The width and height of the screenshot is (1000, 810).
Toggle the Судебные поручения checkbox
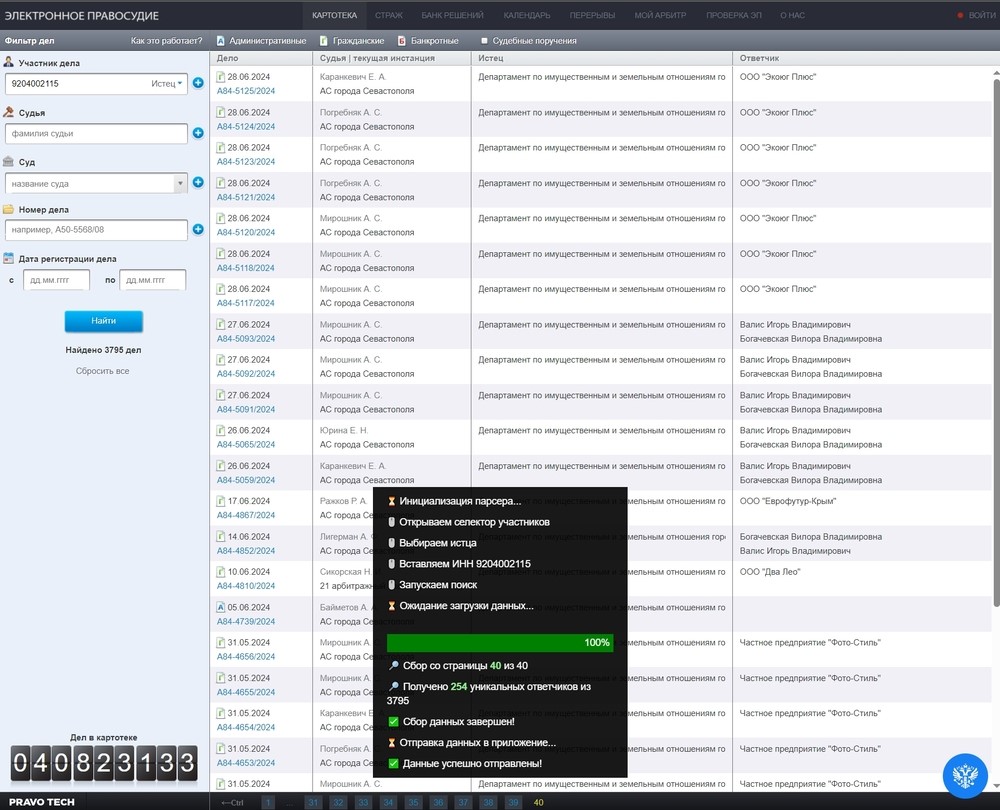point(485,41)
